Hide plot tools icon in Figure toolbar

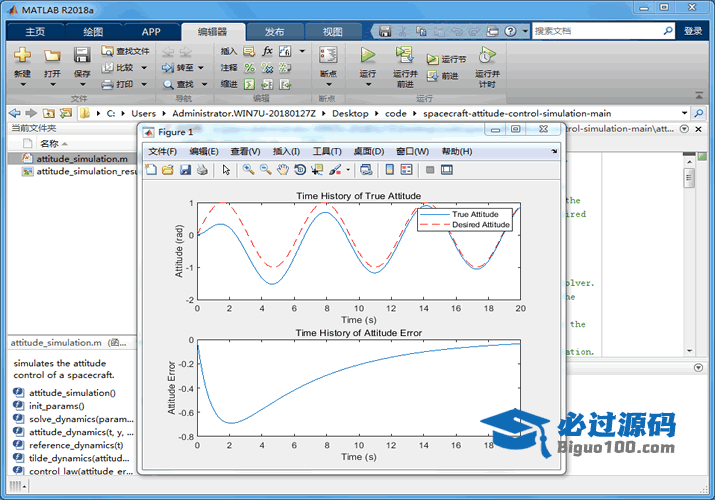[x=430, y=170]
